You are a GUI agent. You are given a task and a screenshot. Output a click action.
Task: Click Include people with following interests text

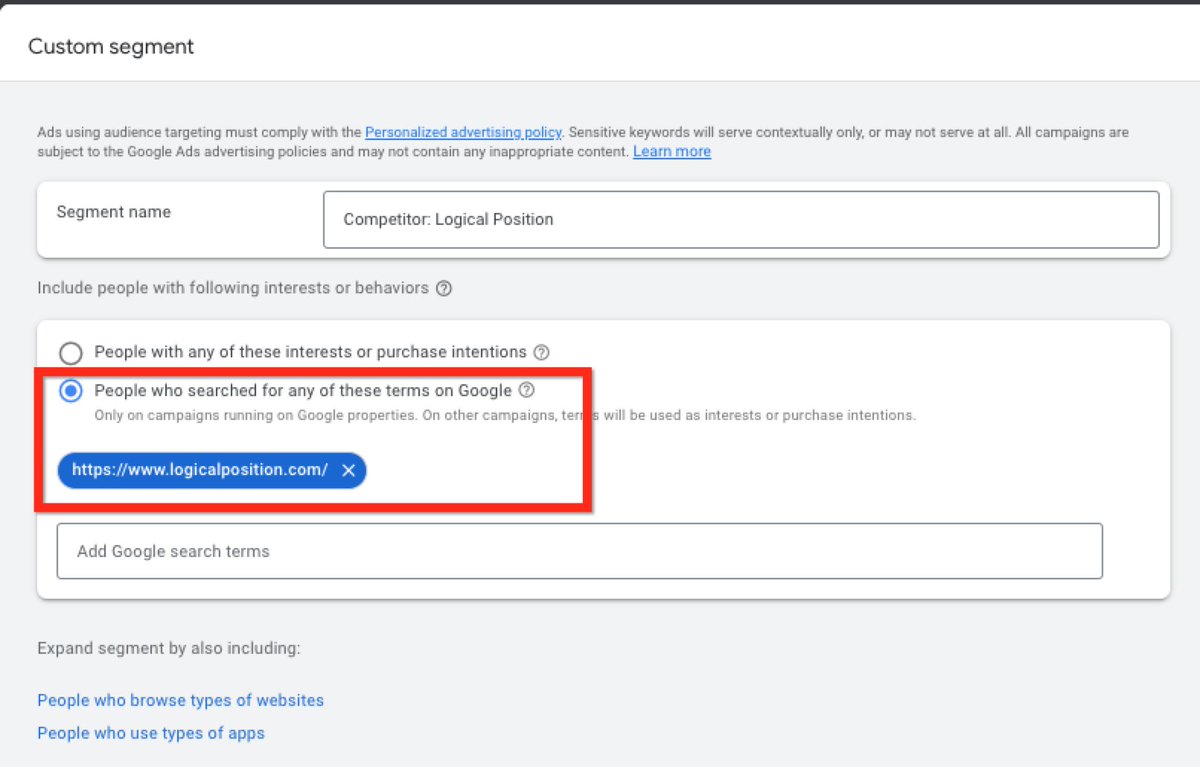[x=233, y=288]
